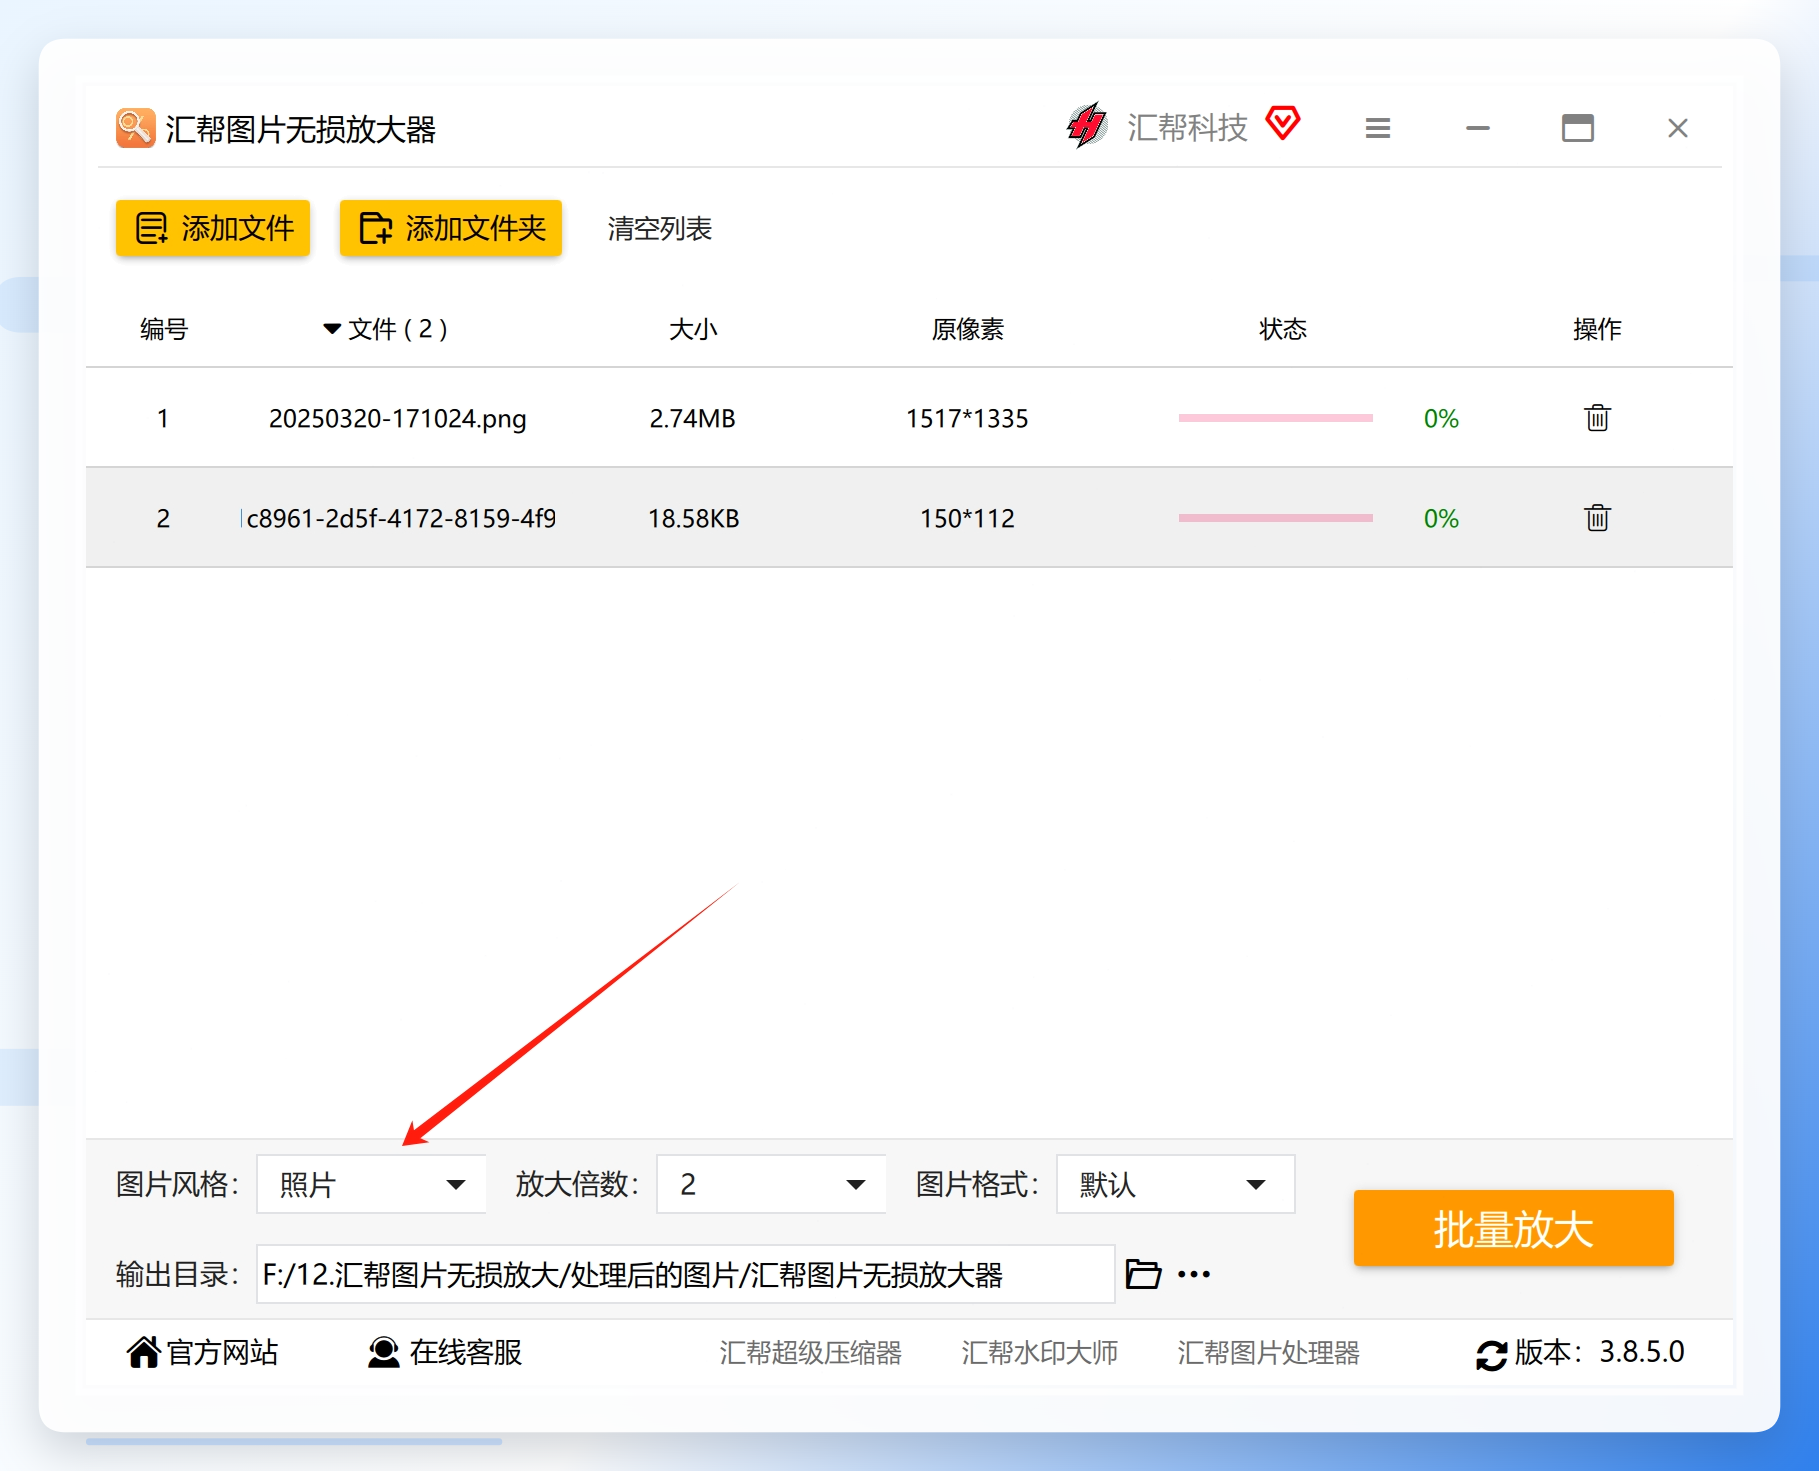
Task: Click the 18.58KB size cell
Action: pos(693,518)
